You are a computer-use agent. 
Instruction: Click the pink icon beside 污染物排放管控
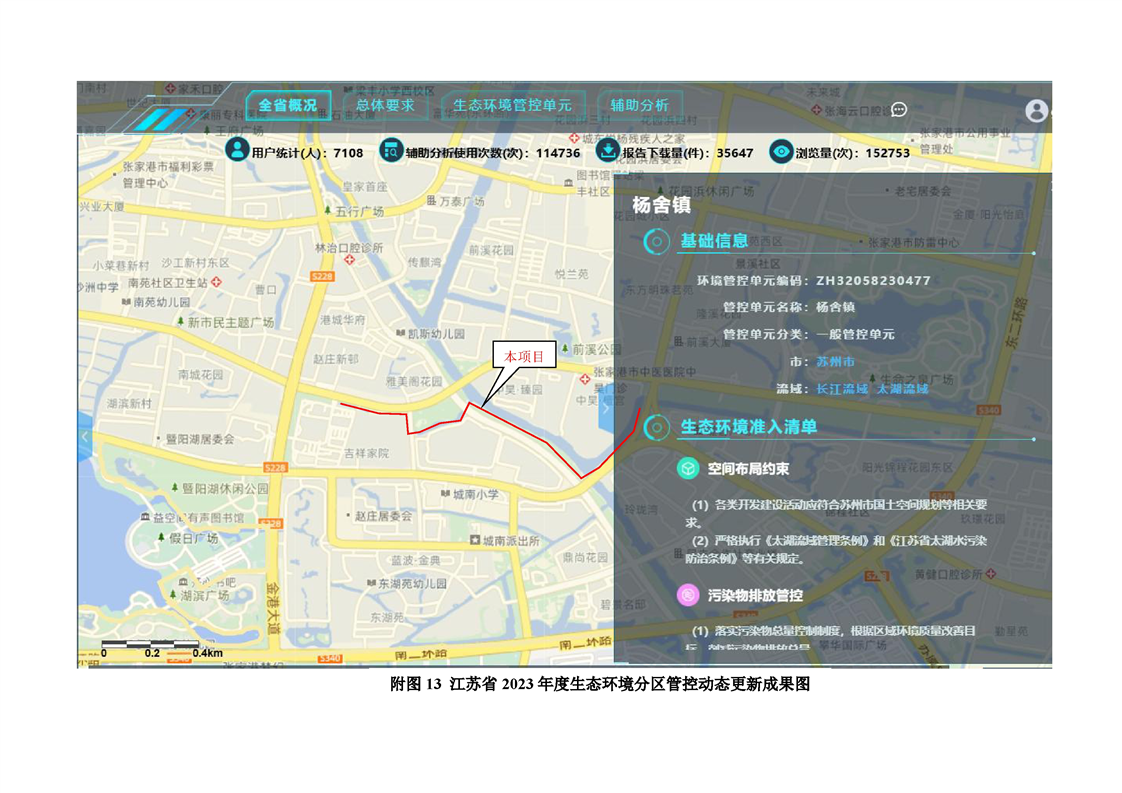(688, 594)
